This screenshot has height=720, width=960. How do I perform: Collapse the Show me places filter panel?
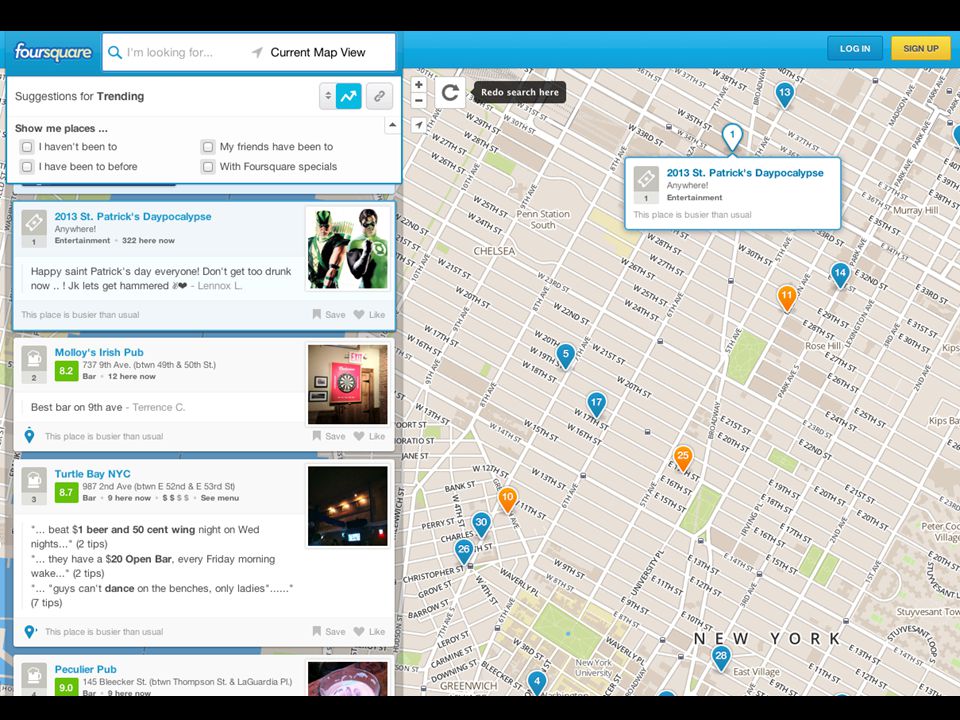[392, 125]
